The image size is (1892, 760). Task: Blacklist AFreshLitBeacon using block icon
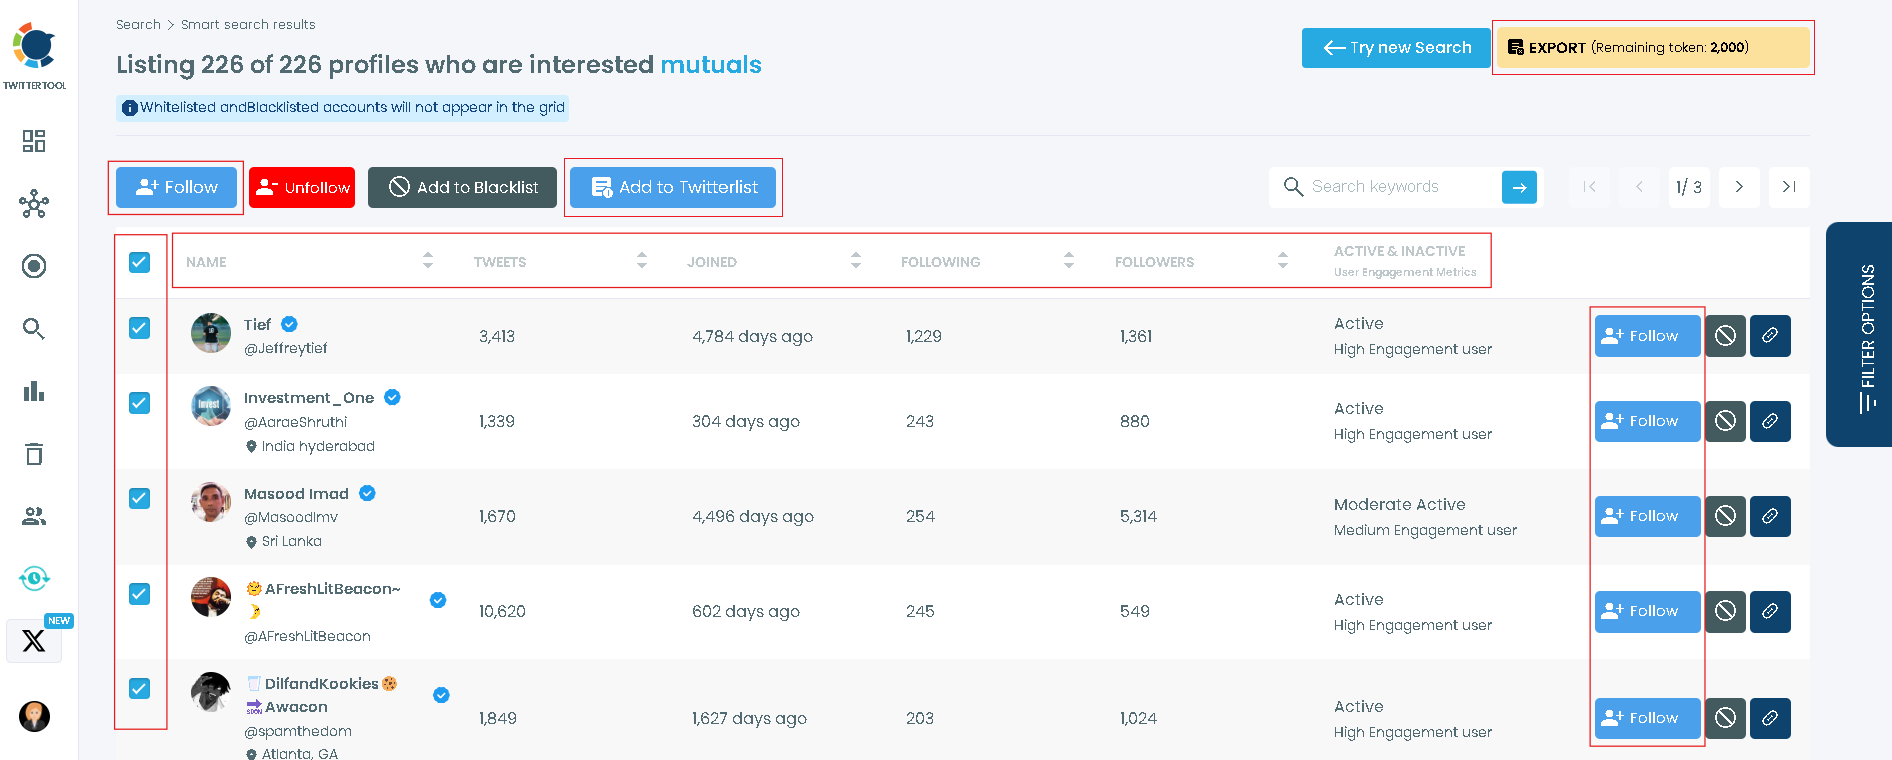coord(1725,611)
